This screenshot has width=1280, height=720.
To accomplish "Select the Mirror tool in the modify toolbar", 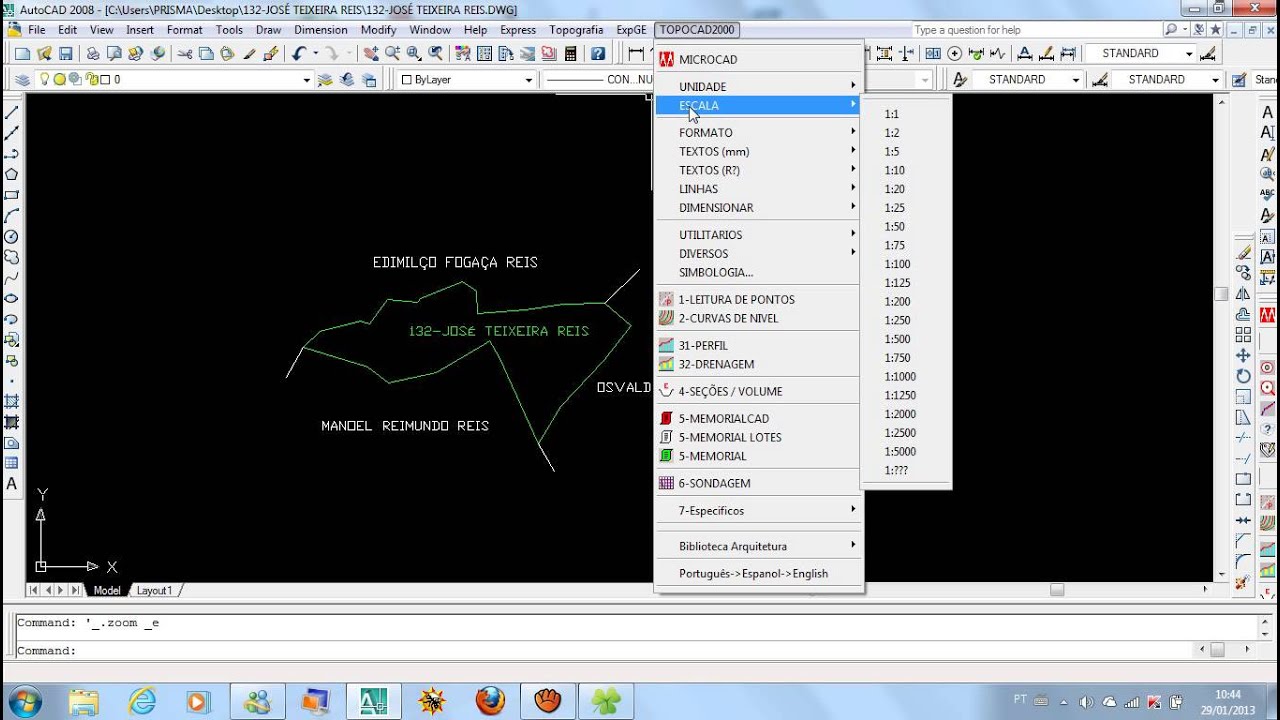I will tap(1243, 293).
